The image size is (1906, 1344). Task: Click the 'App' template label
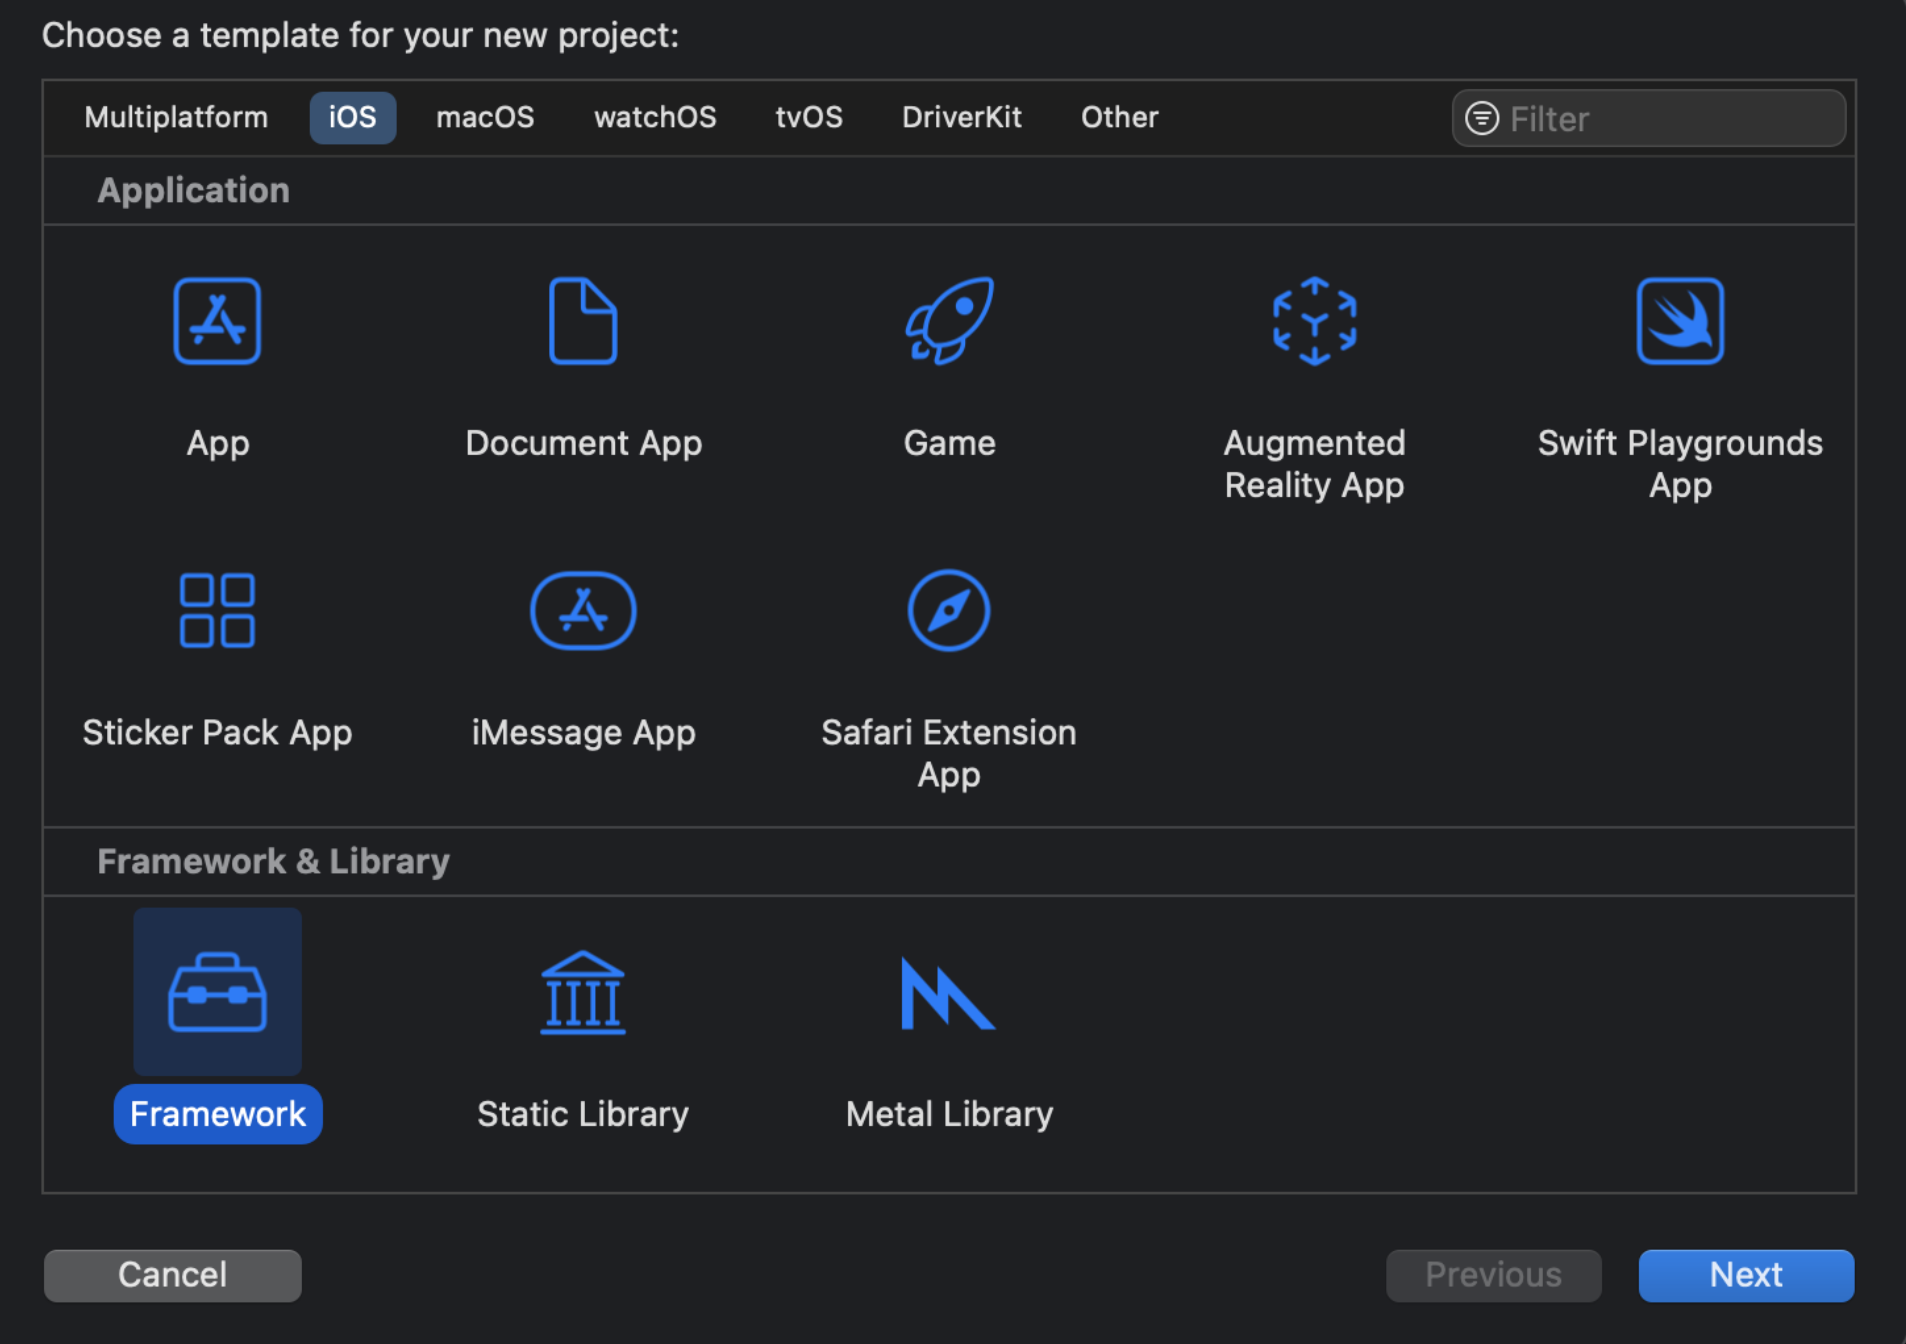[x=217, y=443]
